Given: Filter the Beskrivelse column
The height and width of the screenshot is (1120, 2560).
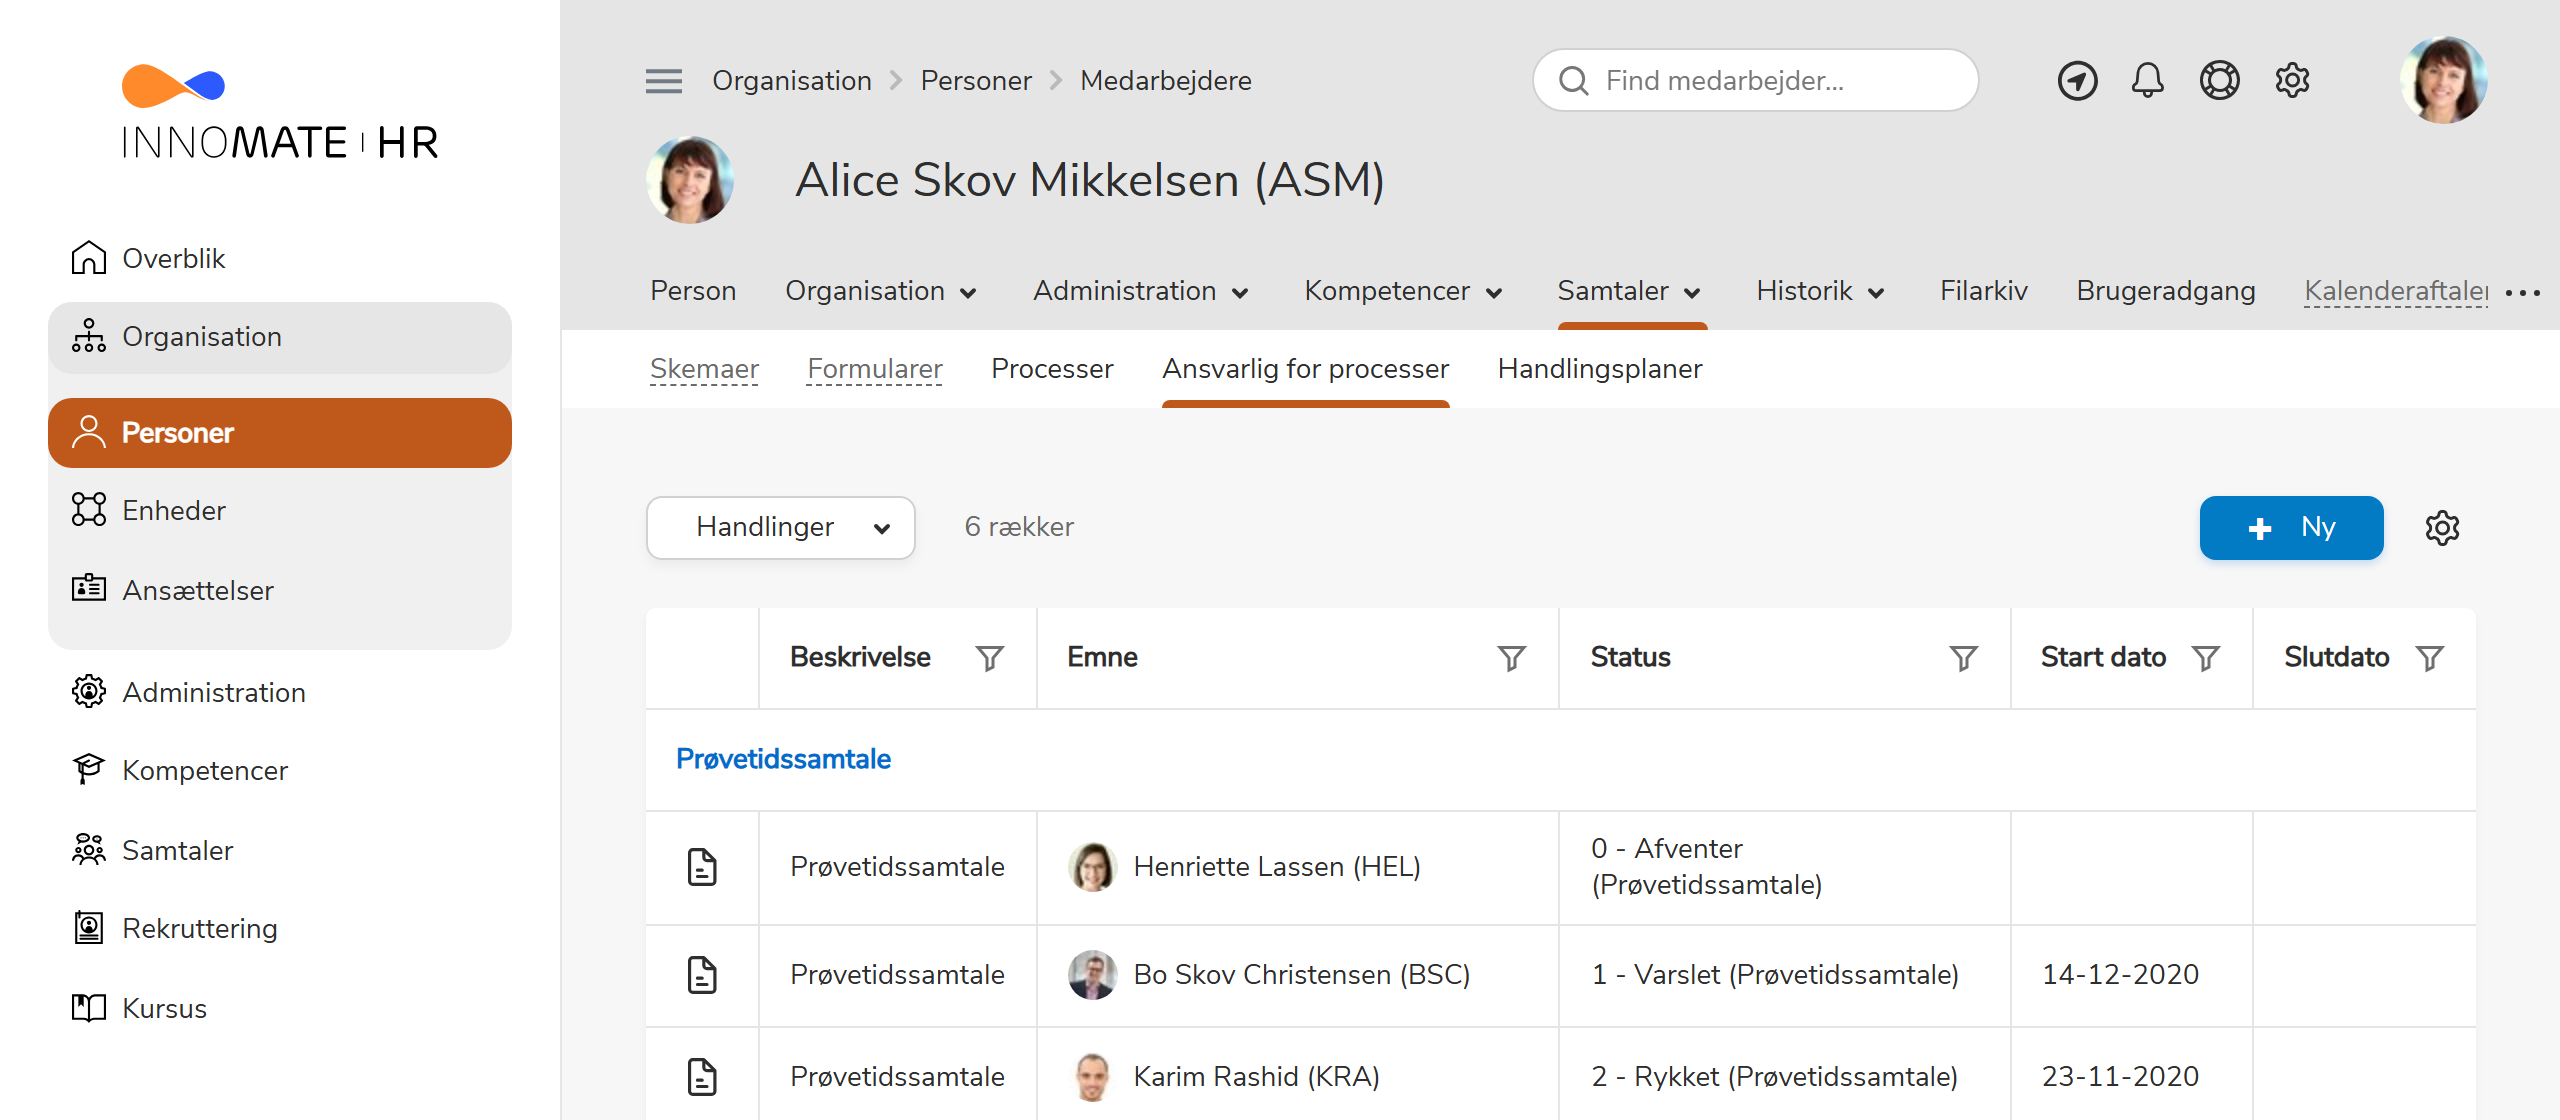Looking at the screenshot, I should click(990, 658).
